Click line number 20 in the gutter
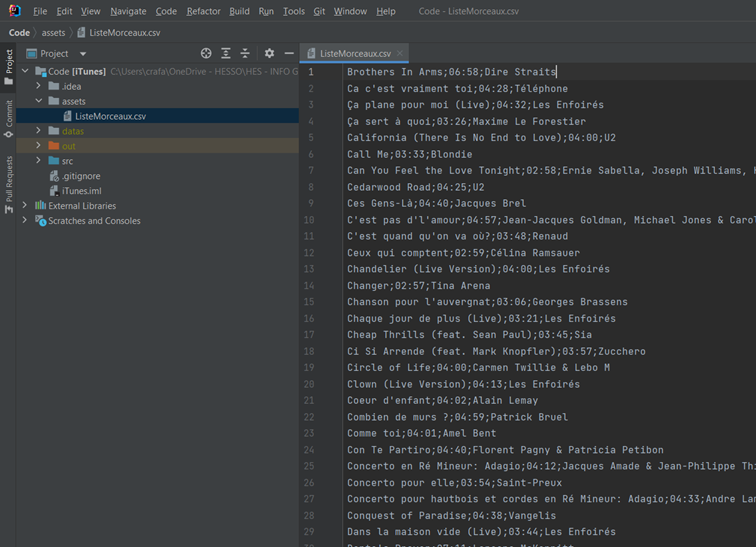 click(309, 384)
